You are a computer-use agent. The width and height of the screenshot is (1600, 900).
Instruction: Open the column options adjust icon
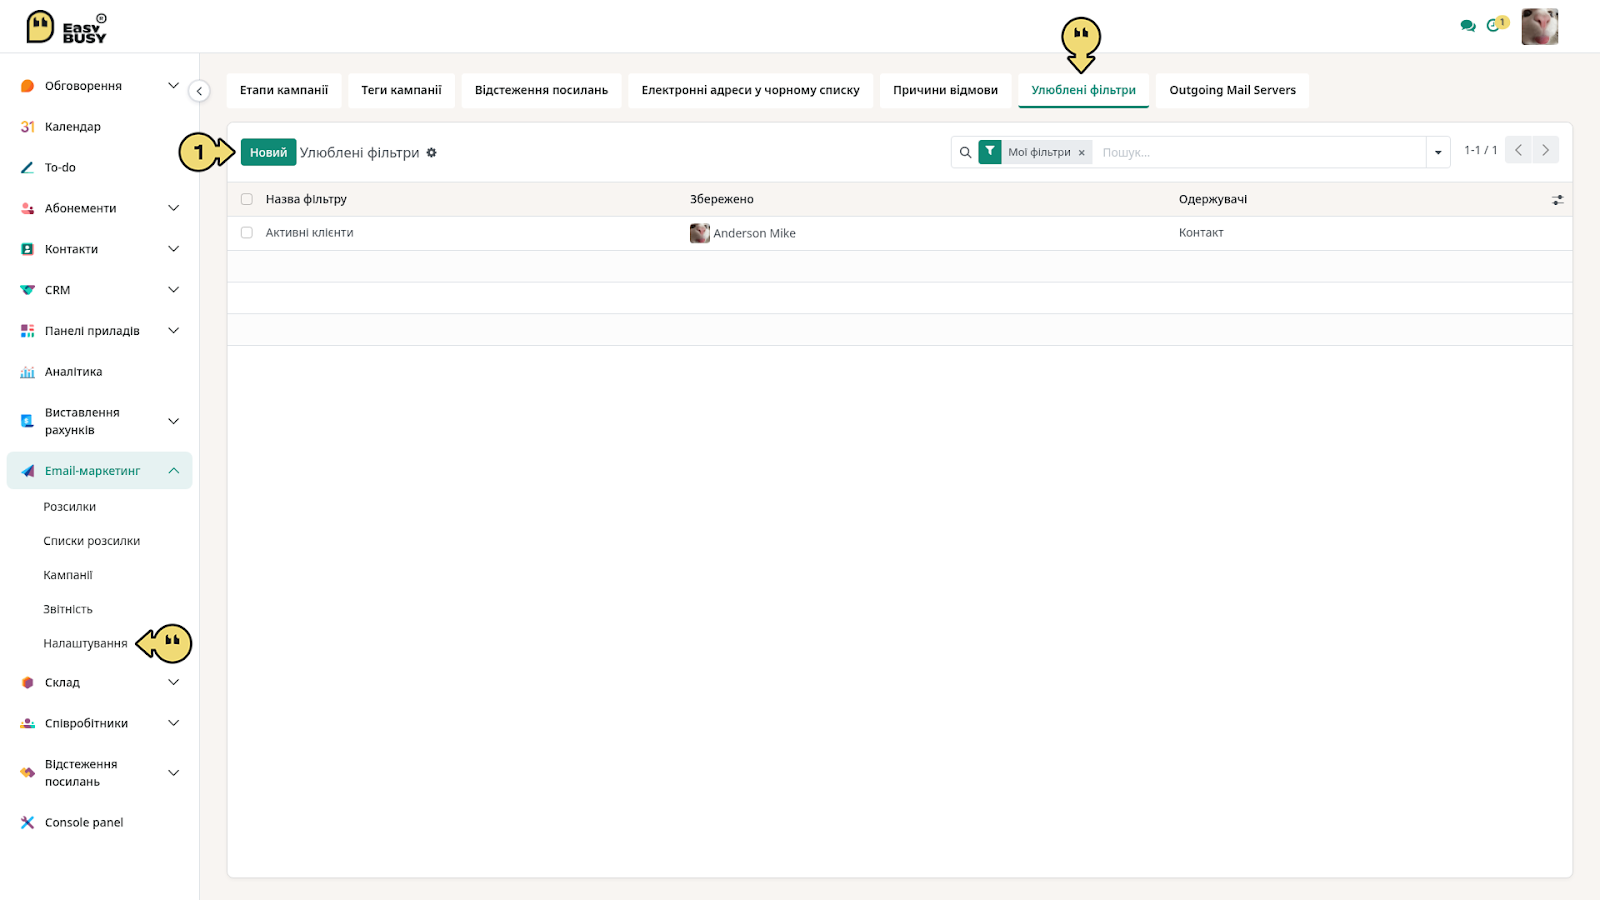[x=1557, y=200]
